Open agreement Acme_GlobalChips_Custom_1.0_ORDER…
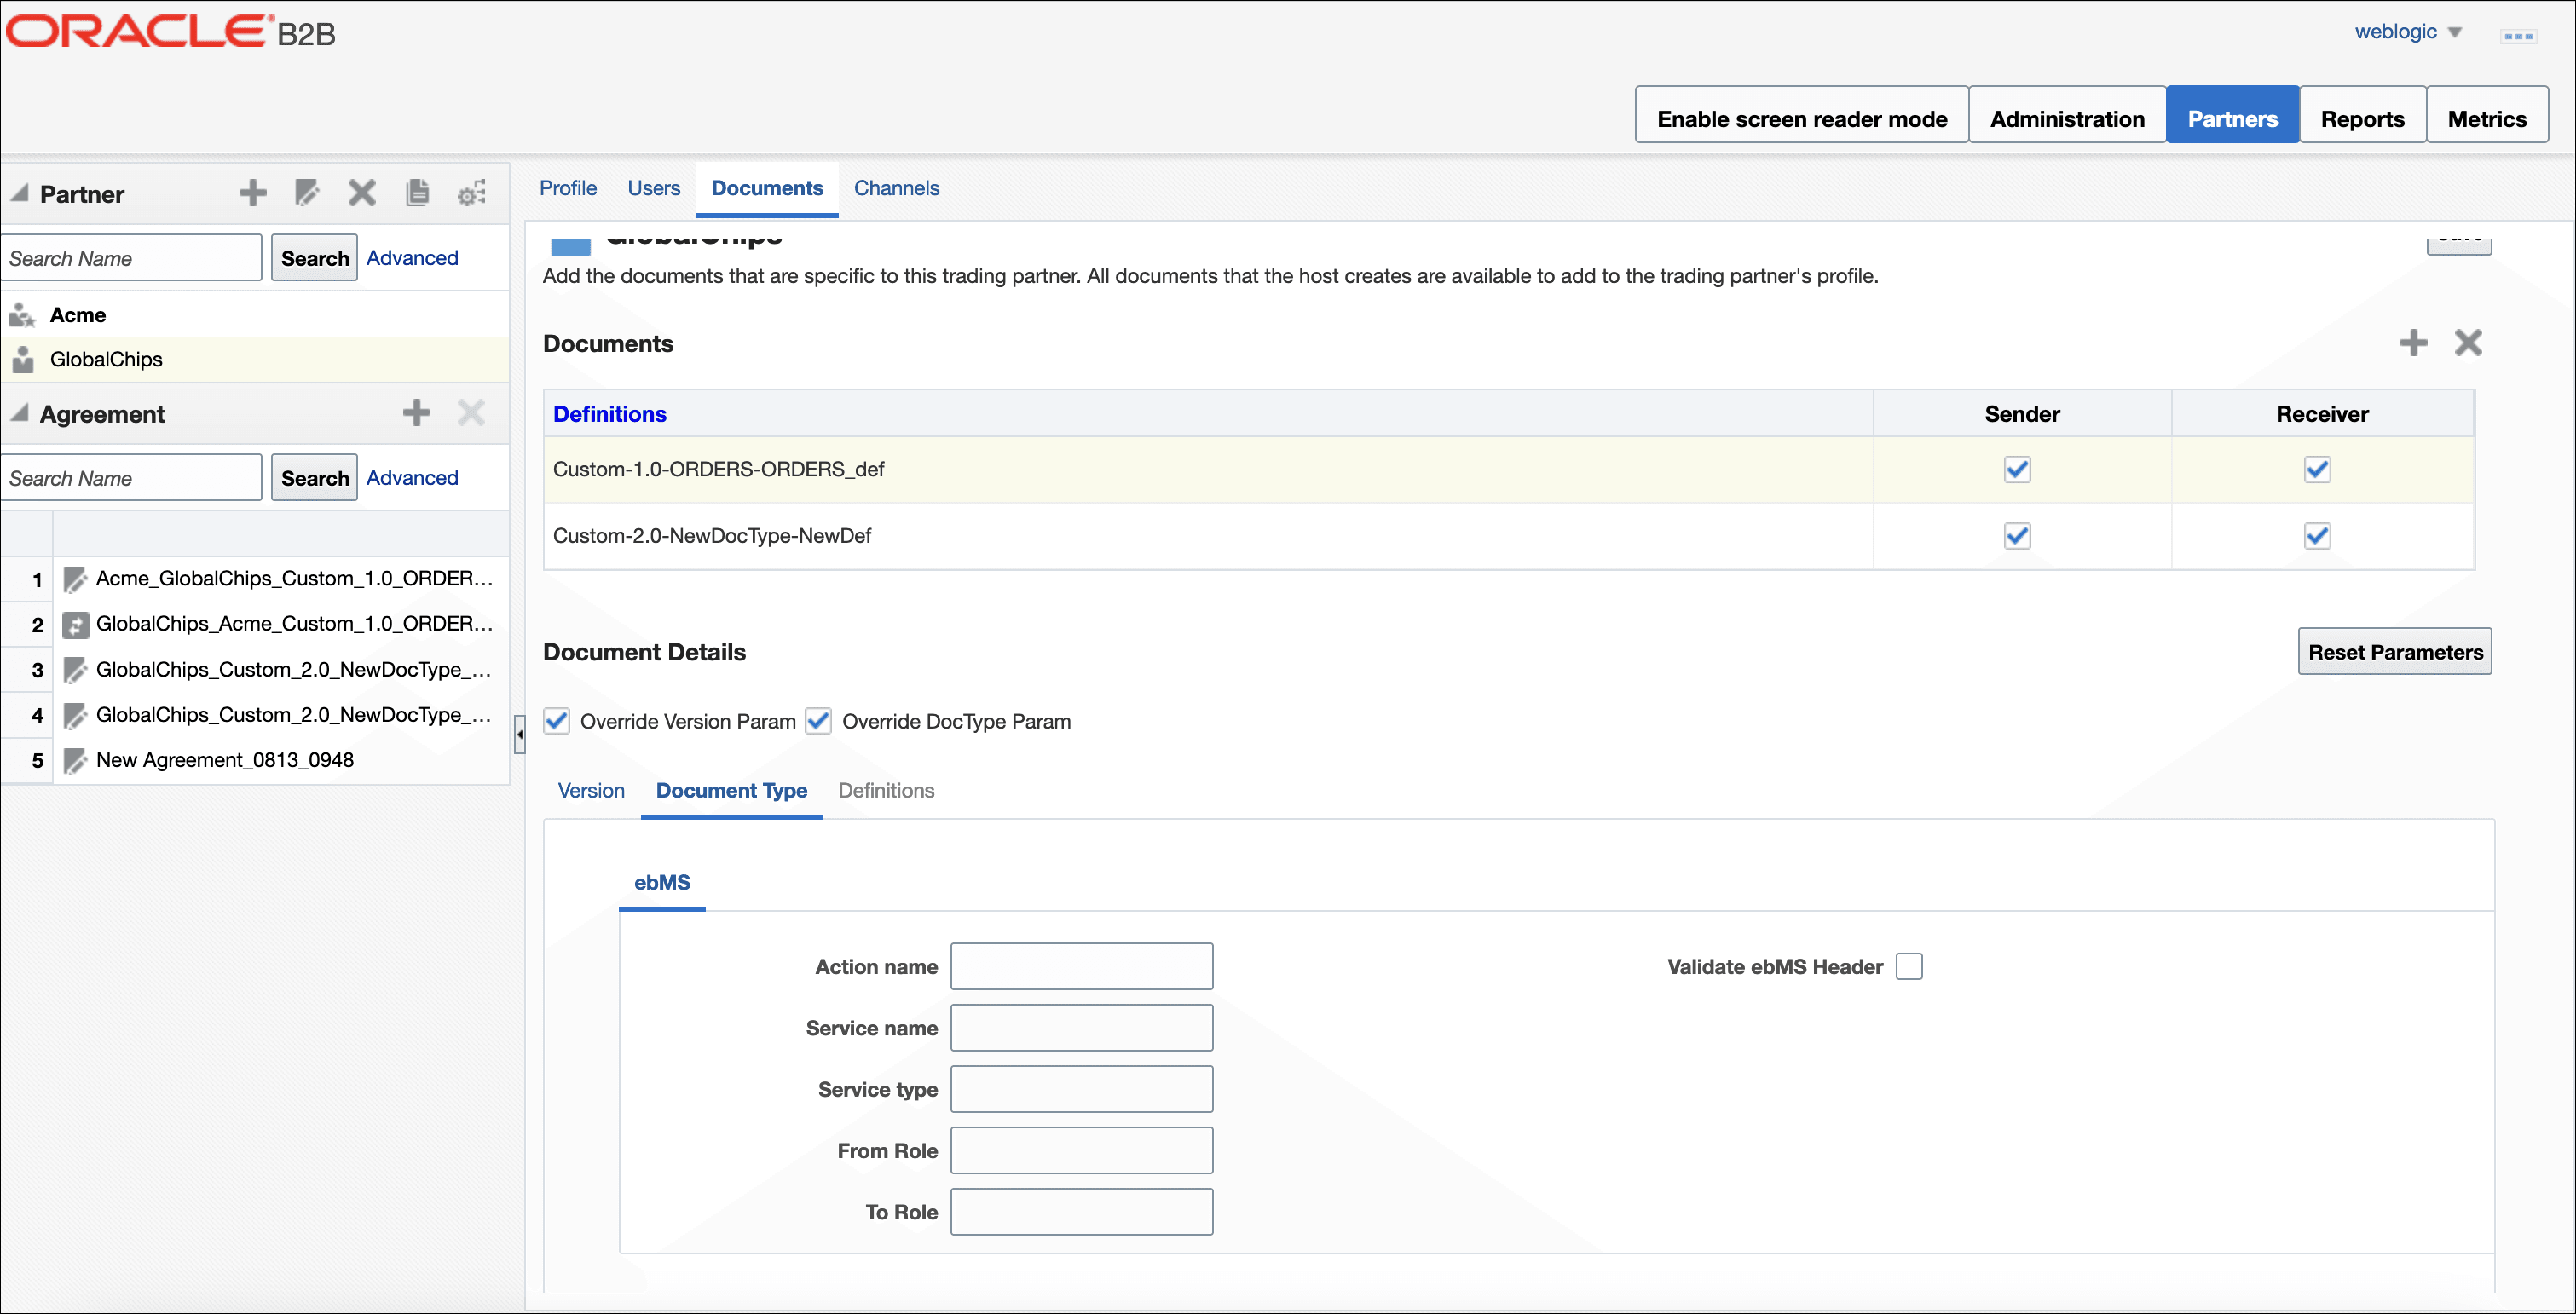This screenshot has height=1314, width=2576. (294, 579)
